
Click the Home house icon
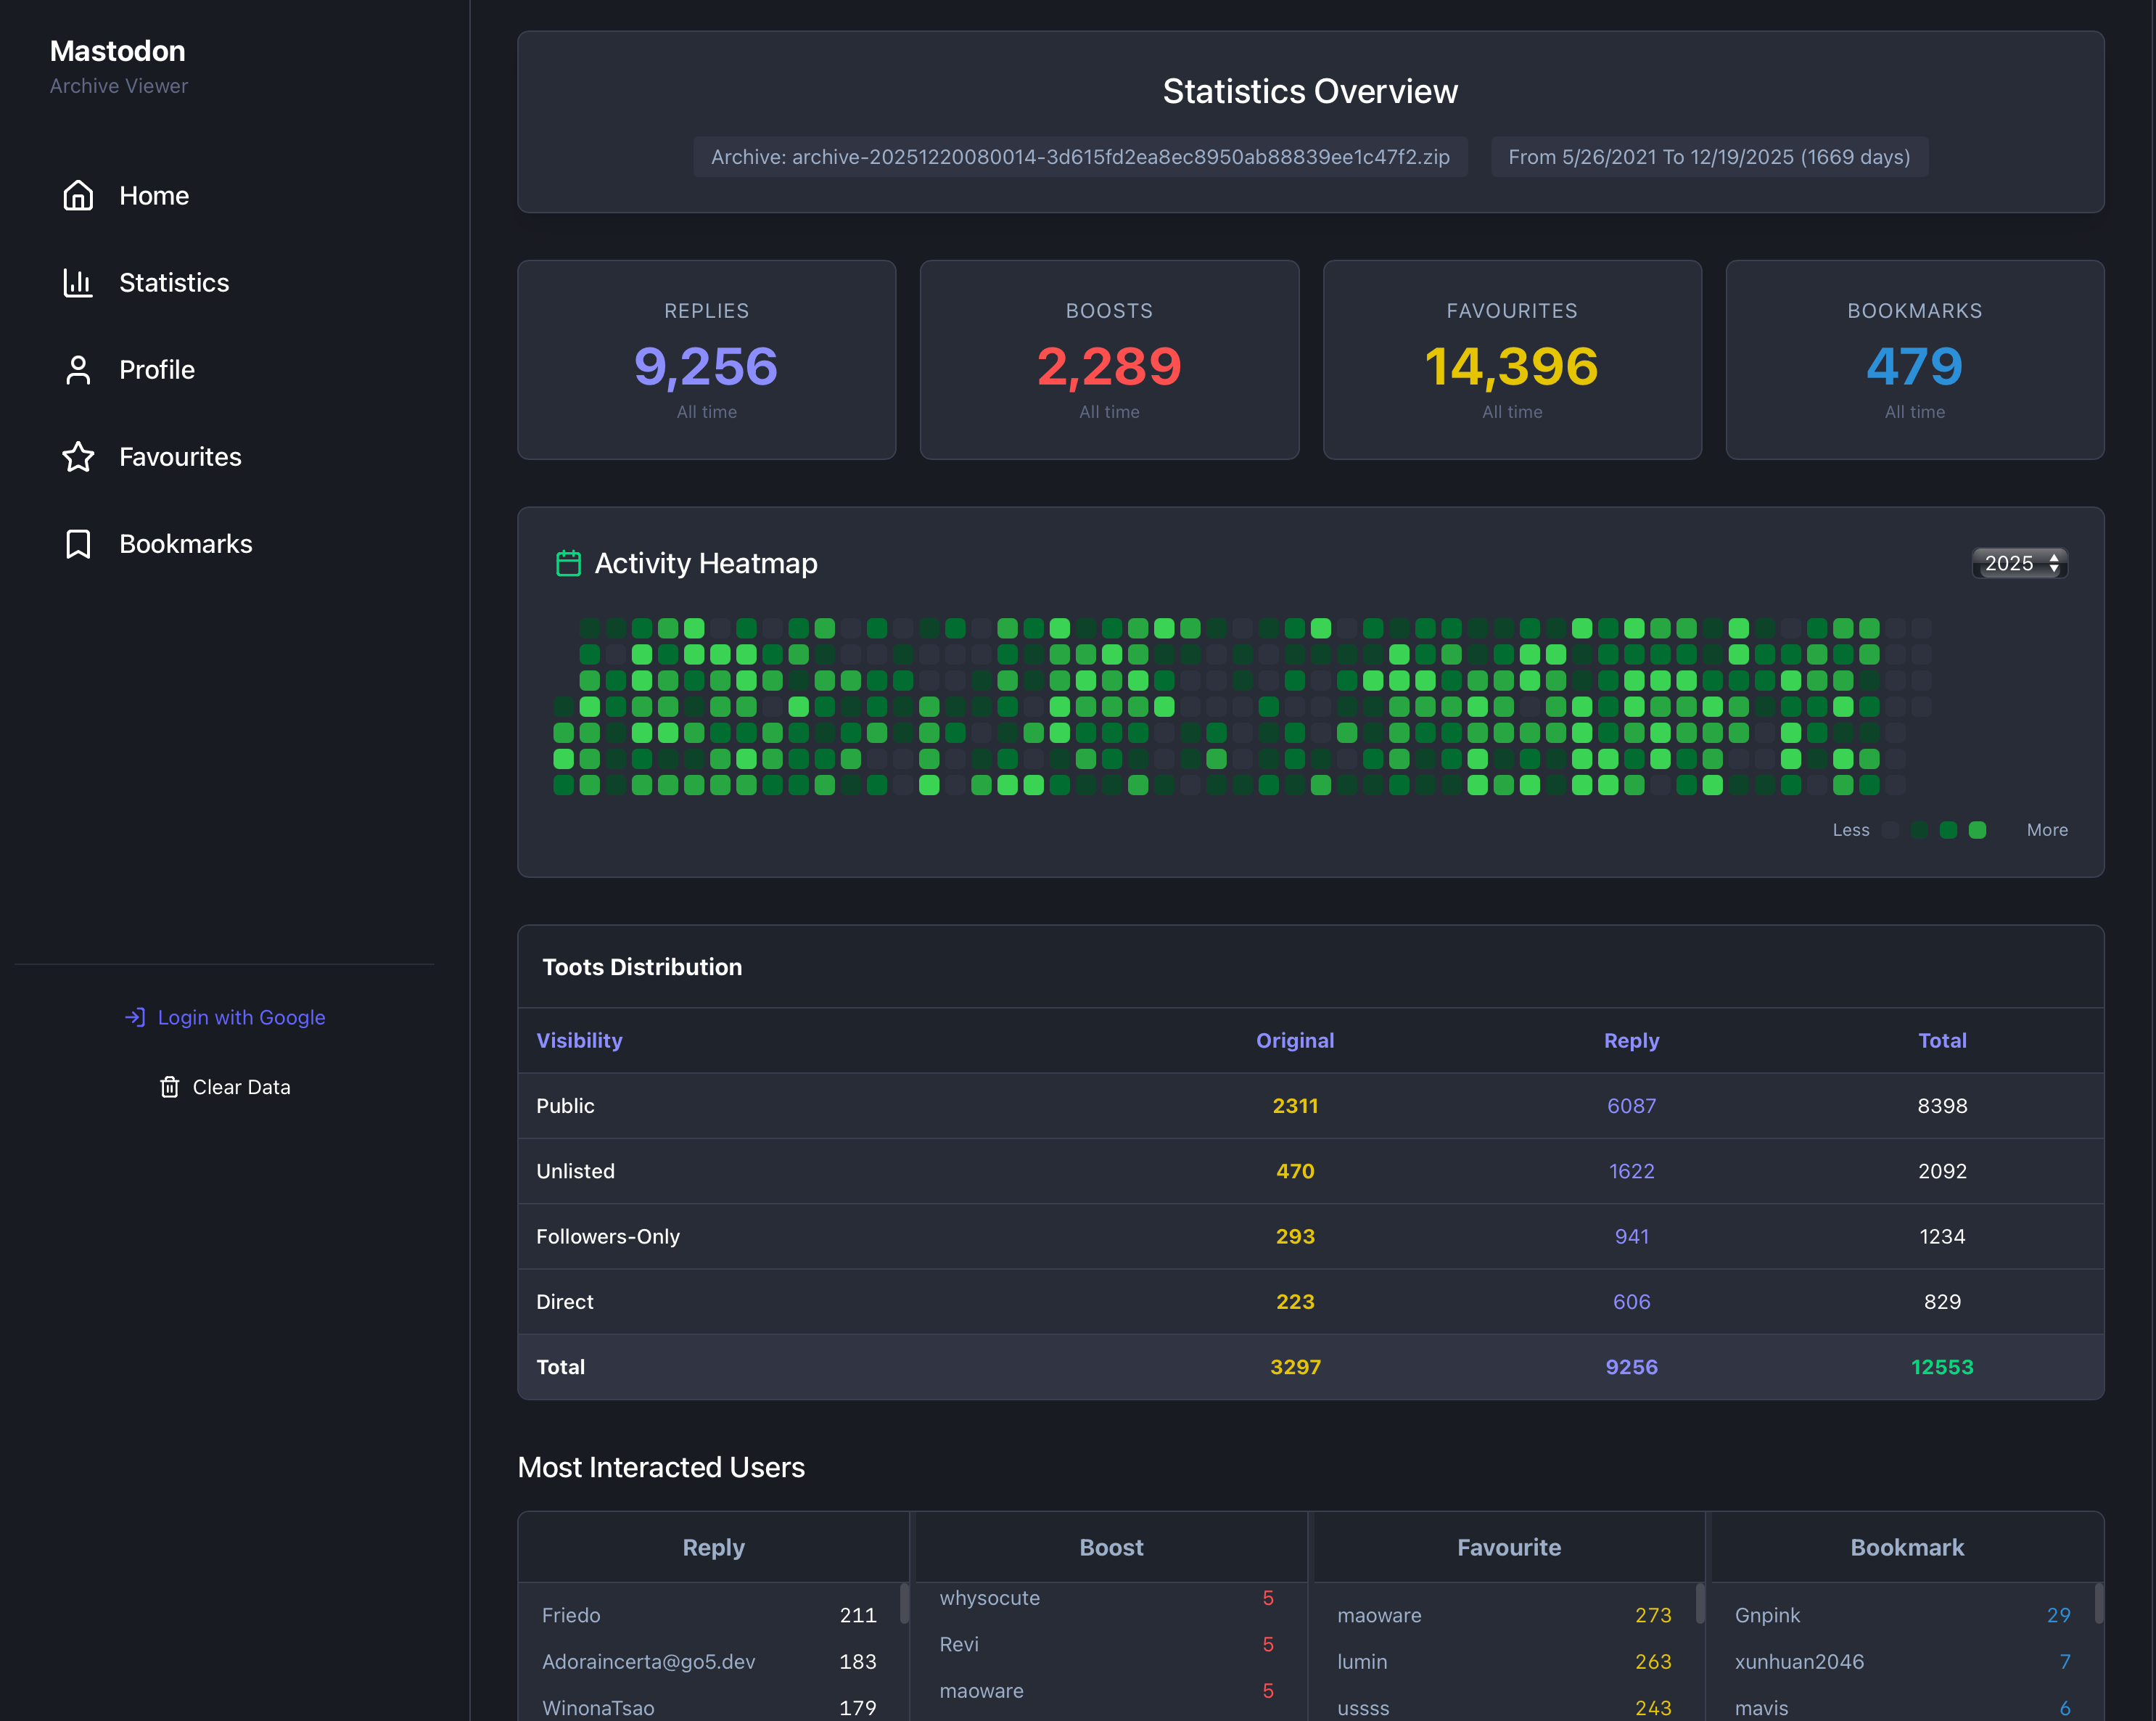[78, 196]
